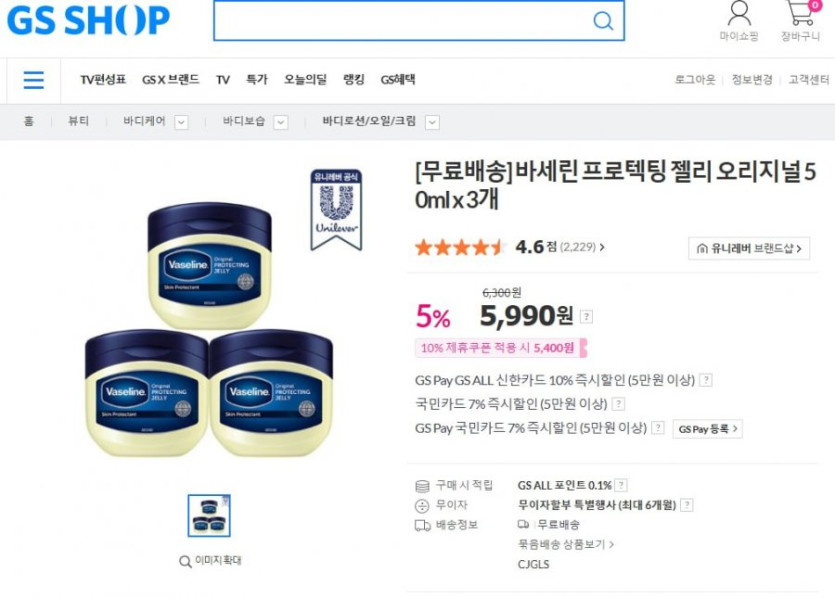Image resolution: width=835 pixels, height=598 pixels.
Task: Expand the 바디로션/오일/크림 dropdown
Action: 432,122
